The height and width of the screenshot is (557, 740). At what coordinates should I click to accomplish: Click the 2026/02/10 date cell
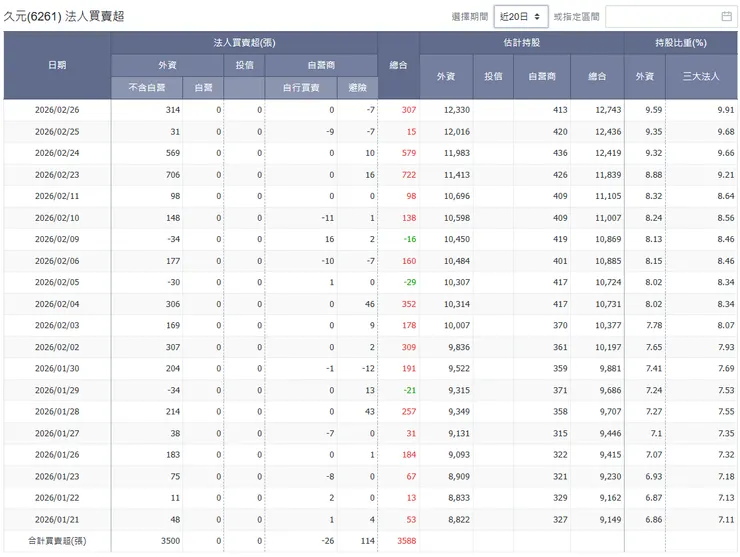[x=57, y=218]
